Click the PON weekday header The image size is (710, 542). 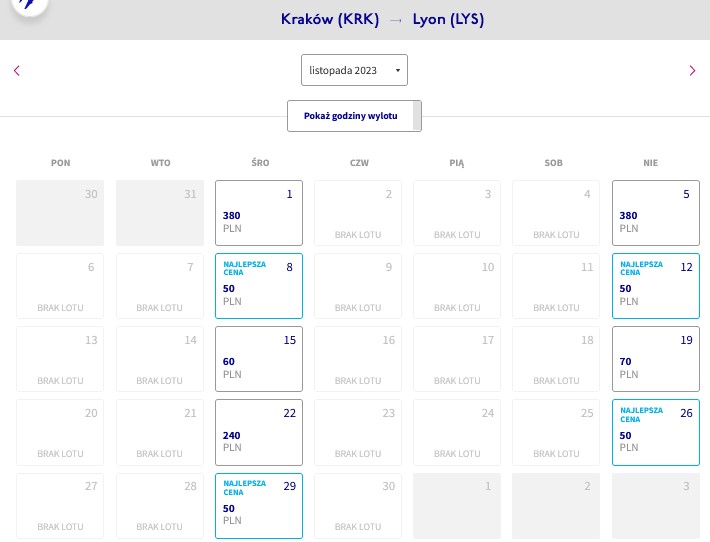pyautogui.click(x=61, y=163)
